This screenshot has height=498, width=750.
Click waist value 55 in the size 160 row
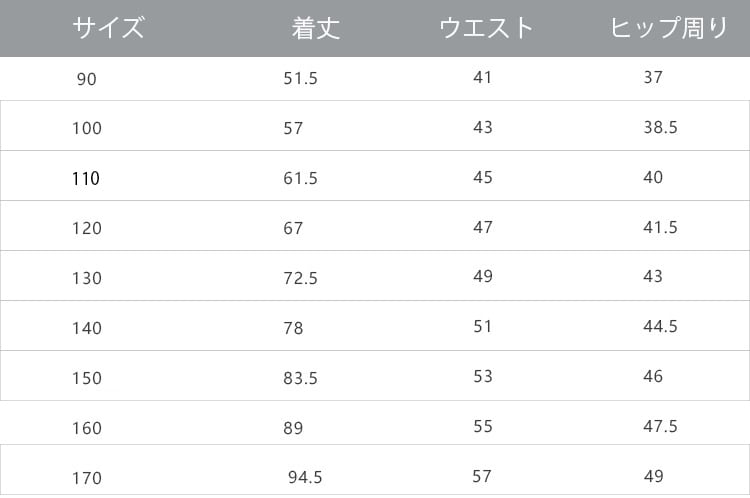(x=483, y=426)
